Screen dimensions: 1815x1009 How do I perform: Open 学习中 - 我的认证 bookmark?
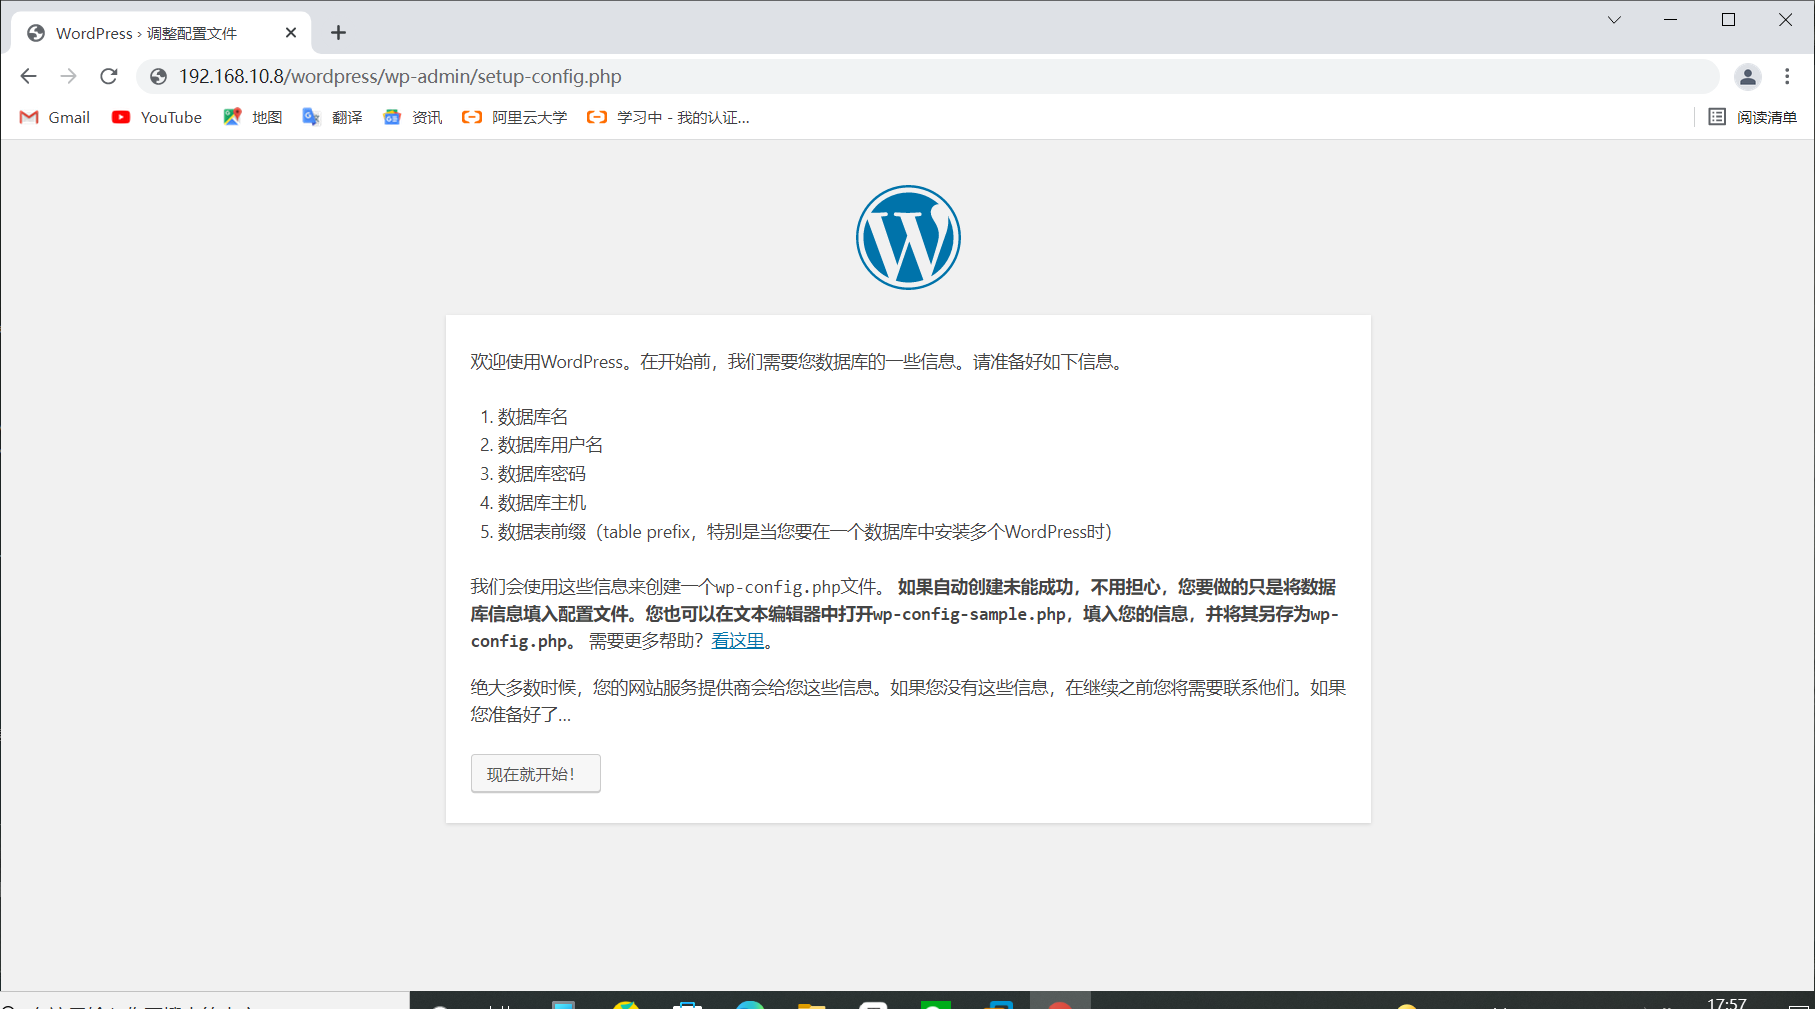point(668,117)
